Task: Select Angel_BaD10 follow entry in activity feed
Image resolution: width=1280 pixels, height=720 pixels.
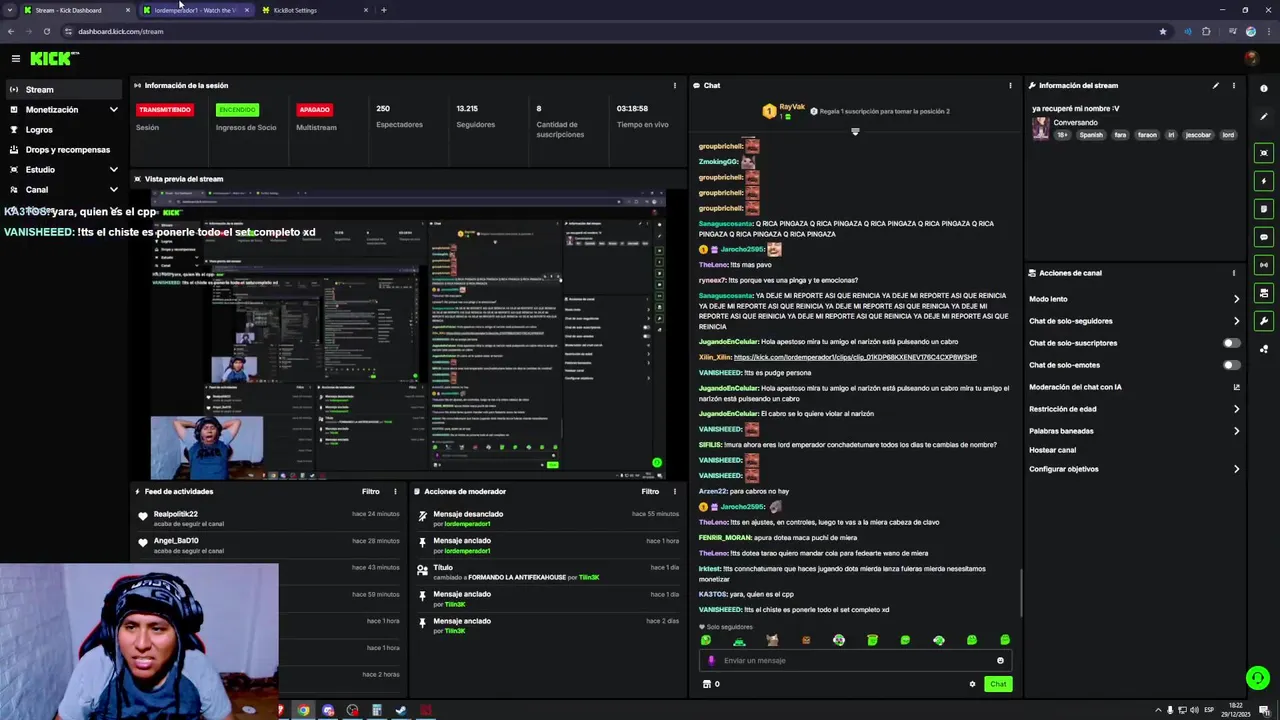Action: click(x=269, y=545)
